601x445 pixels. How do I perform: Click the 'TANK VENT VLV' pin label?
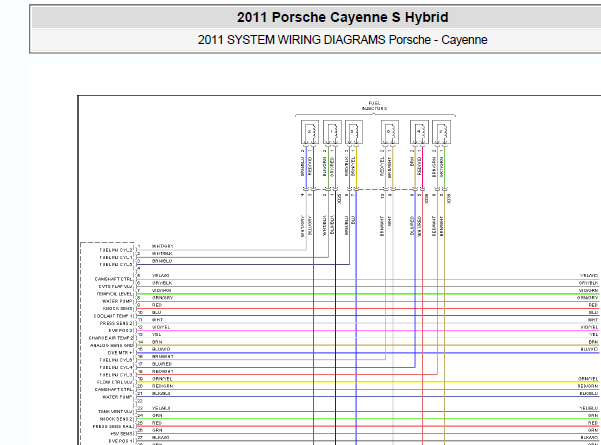tap(115, 412)
